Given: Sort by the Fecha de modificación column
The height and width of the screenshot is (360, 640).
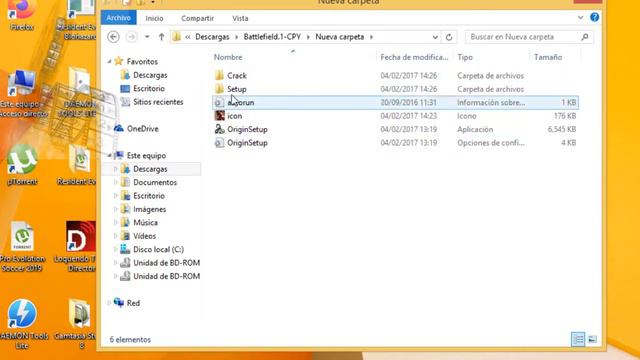Looking at the screenshot, I should (x=414, y=57).
